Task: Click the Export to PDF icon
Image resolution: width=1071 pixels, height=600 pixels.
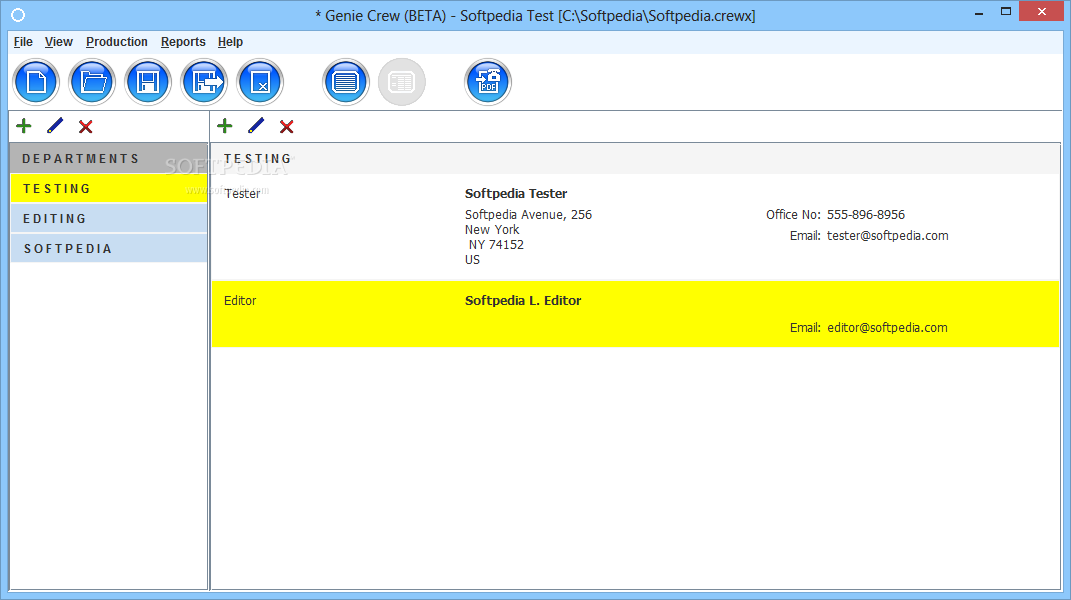Action: tap(488, 83)
